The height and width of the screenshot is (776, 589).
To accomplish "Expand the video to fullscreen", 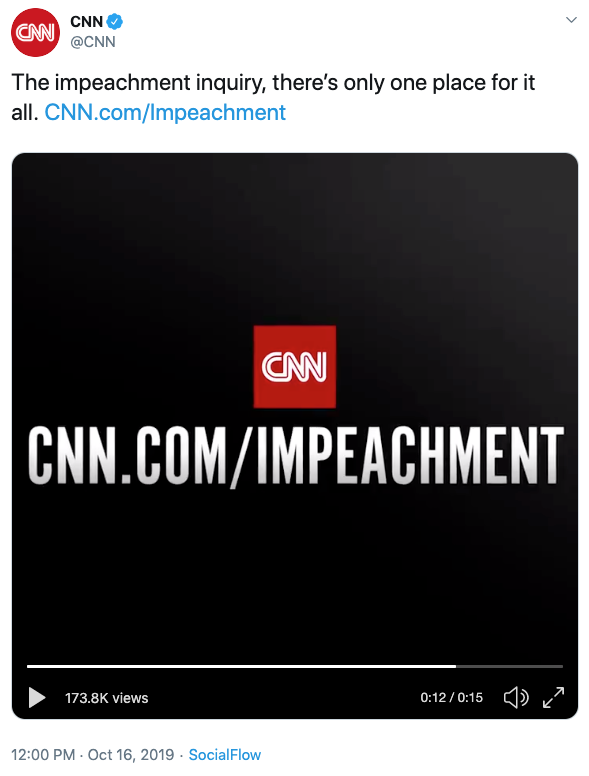I will click(553, 697).
